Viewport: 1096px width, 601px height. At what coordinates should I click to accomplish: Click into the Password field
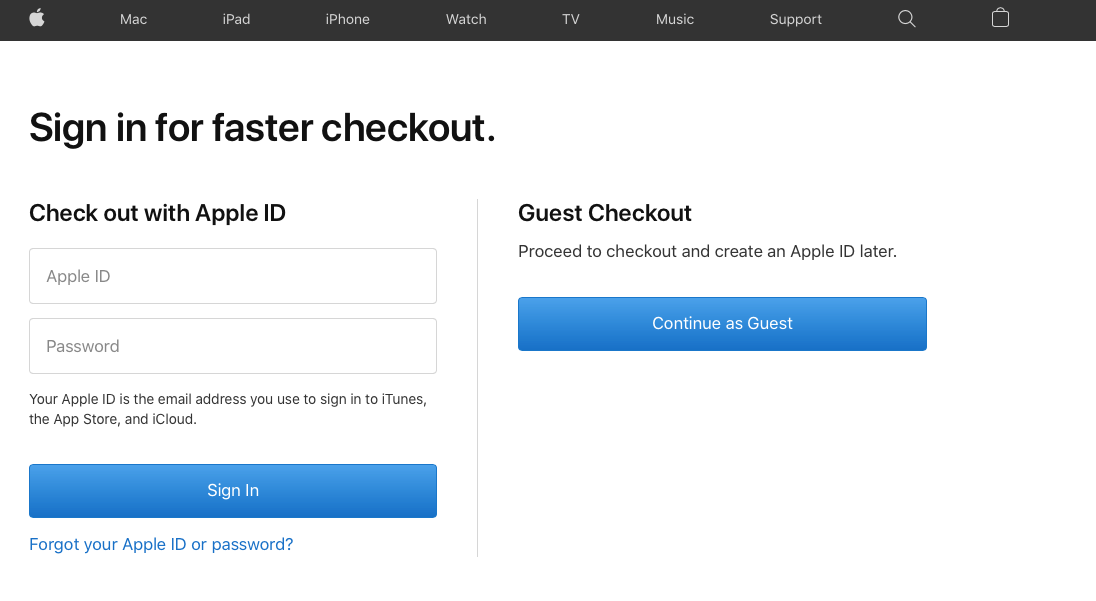pyautogui.click(x=233, y=346)
